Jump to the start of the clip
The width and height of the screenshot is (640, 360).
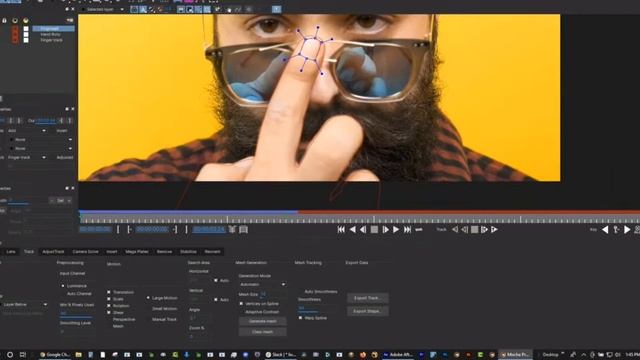coord(341,230)
